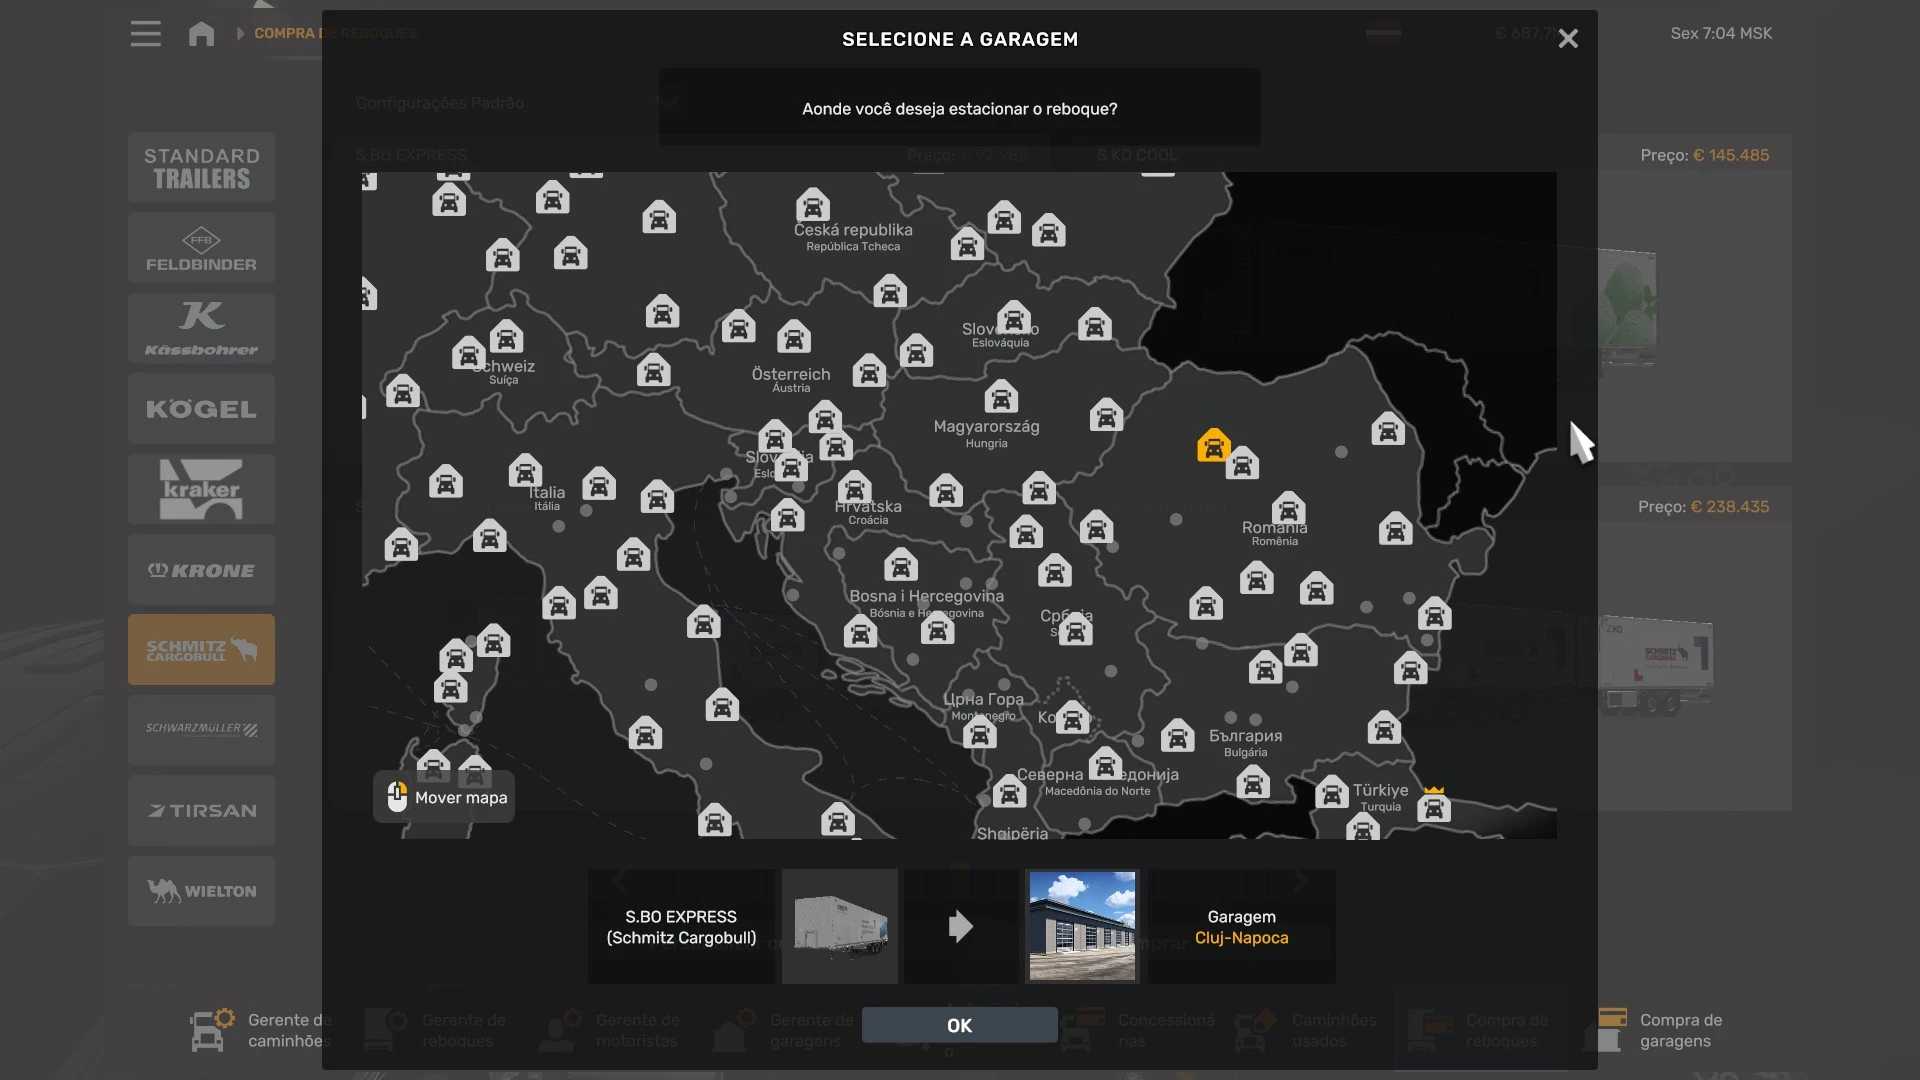Open the hamburger menu icon
The image size is (1920, 1080).
[x=145, y=34]
